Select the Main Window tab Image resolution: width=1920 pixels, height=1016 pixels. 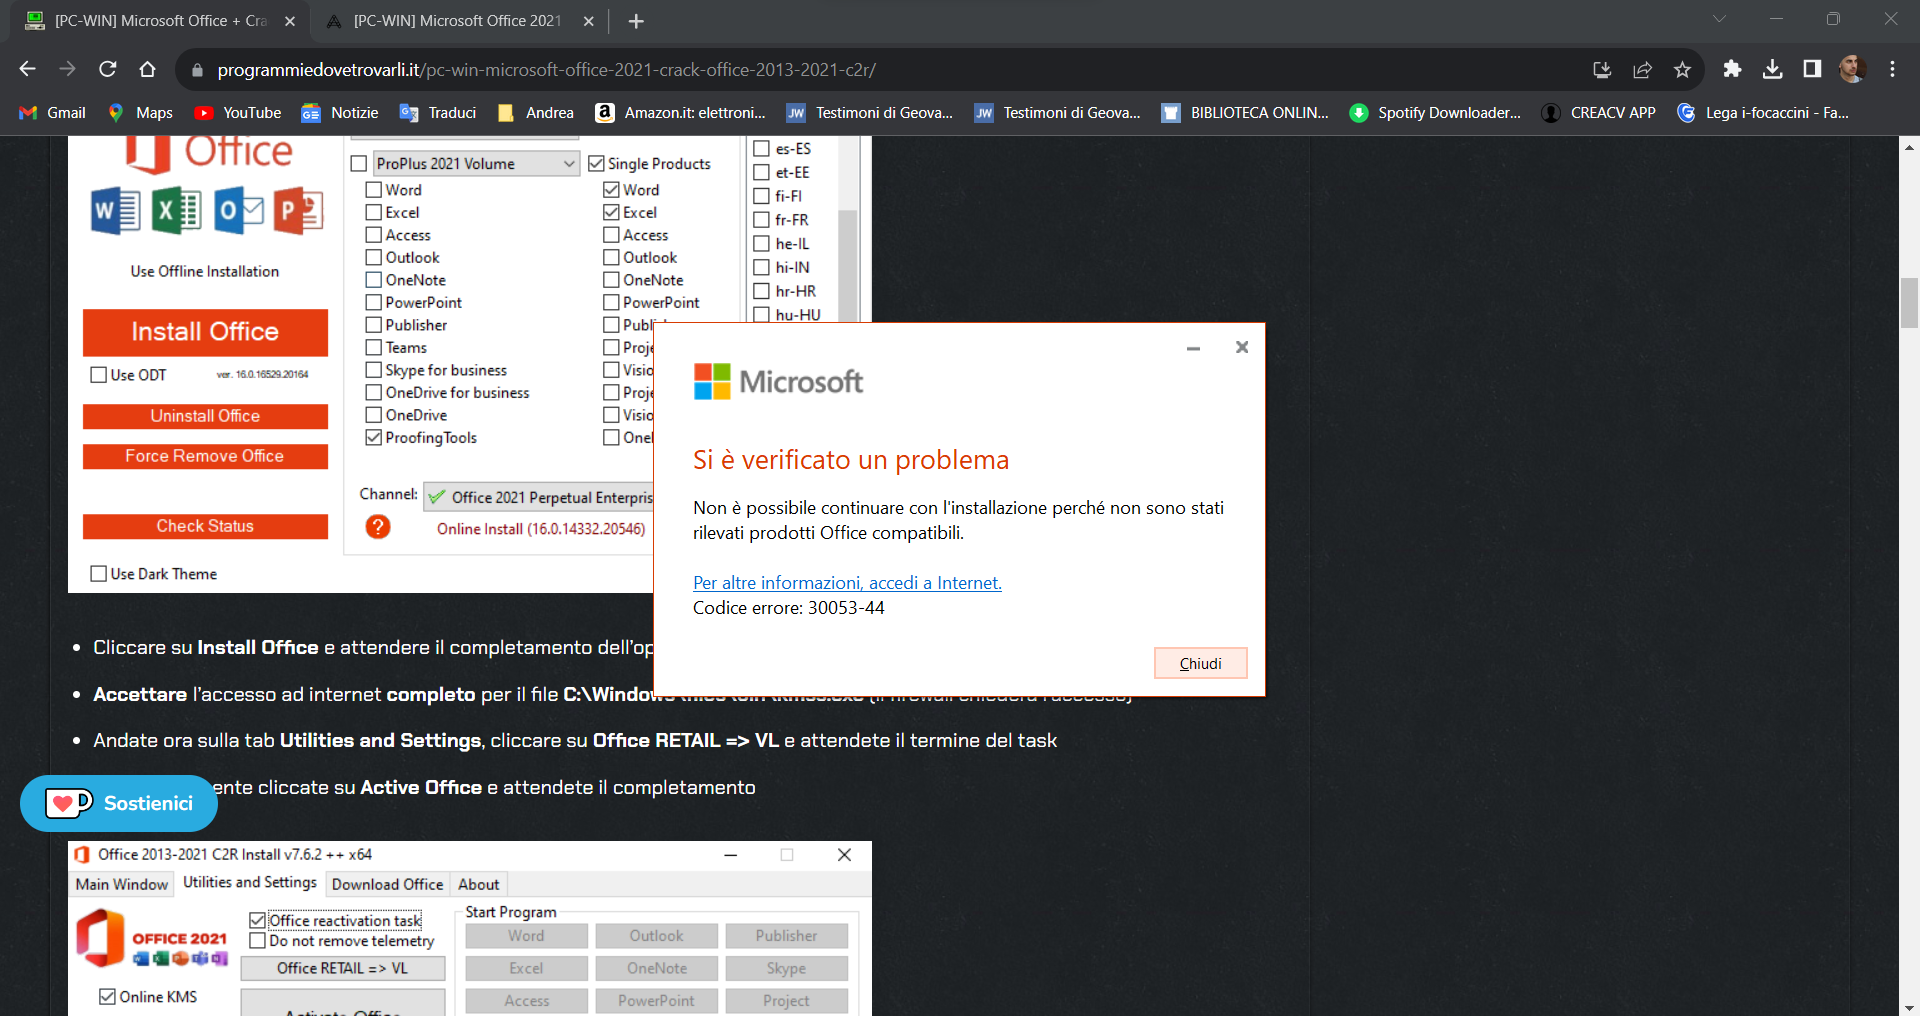(x=122, y=884)
